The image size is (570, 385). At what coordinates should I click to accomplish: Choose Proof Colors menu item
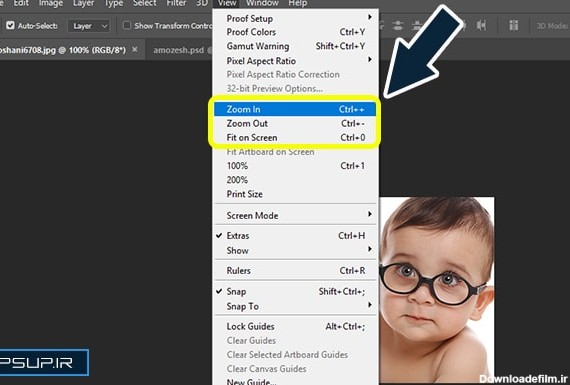tap(295, 32)
